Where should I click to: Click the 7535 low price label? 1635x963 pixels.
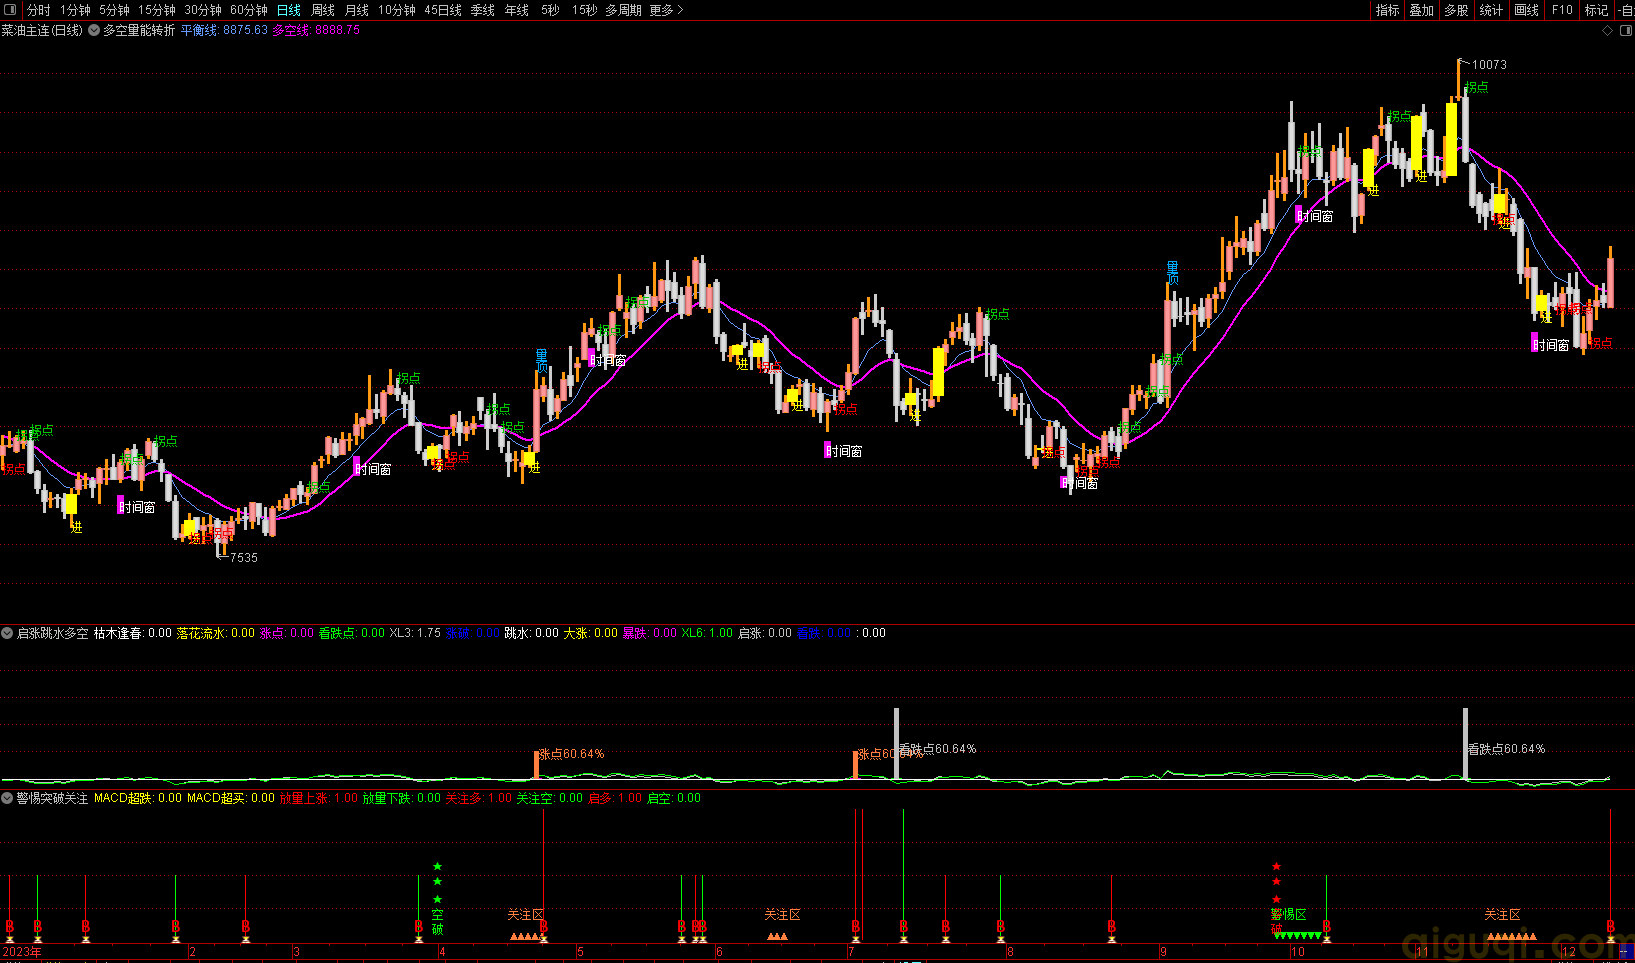click(244, 558)
